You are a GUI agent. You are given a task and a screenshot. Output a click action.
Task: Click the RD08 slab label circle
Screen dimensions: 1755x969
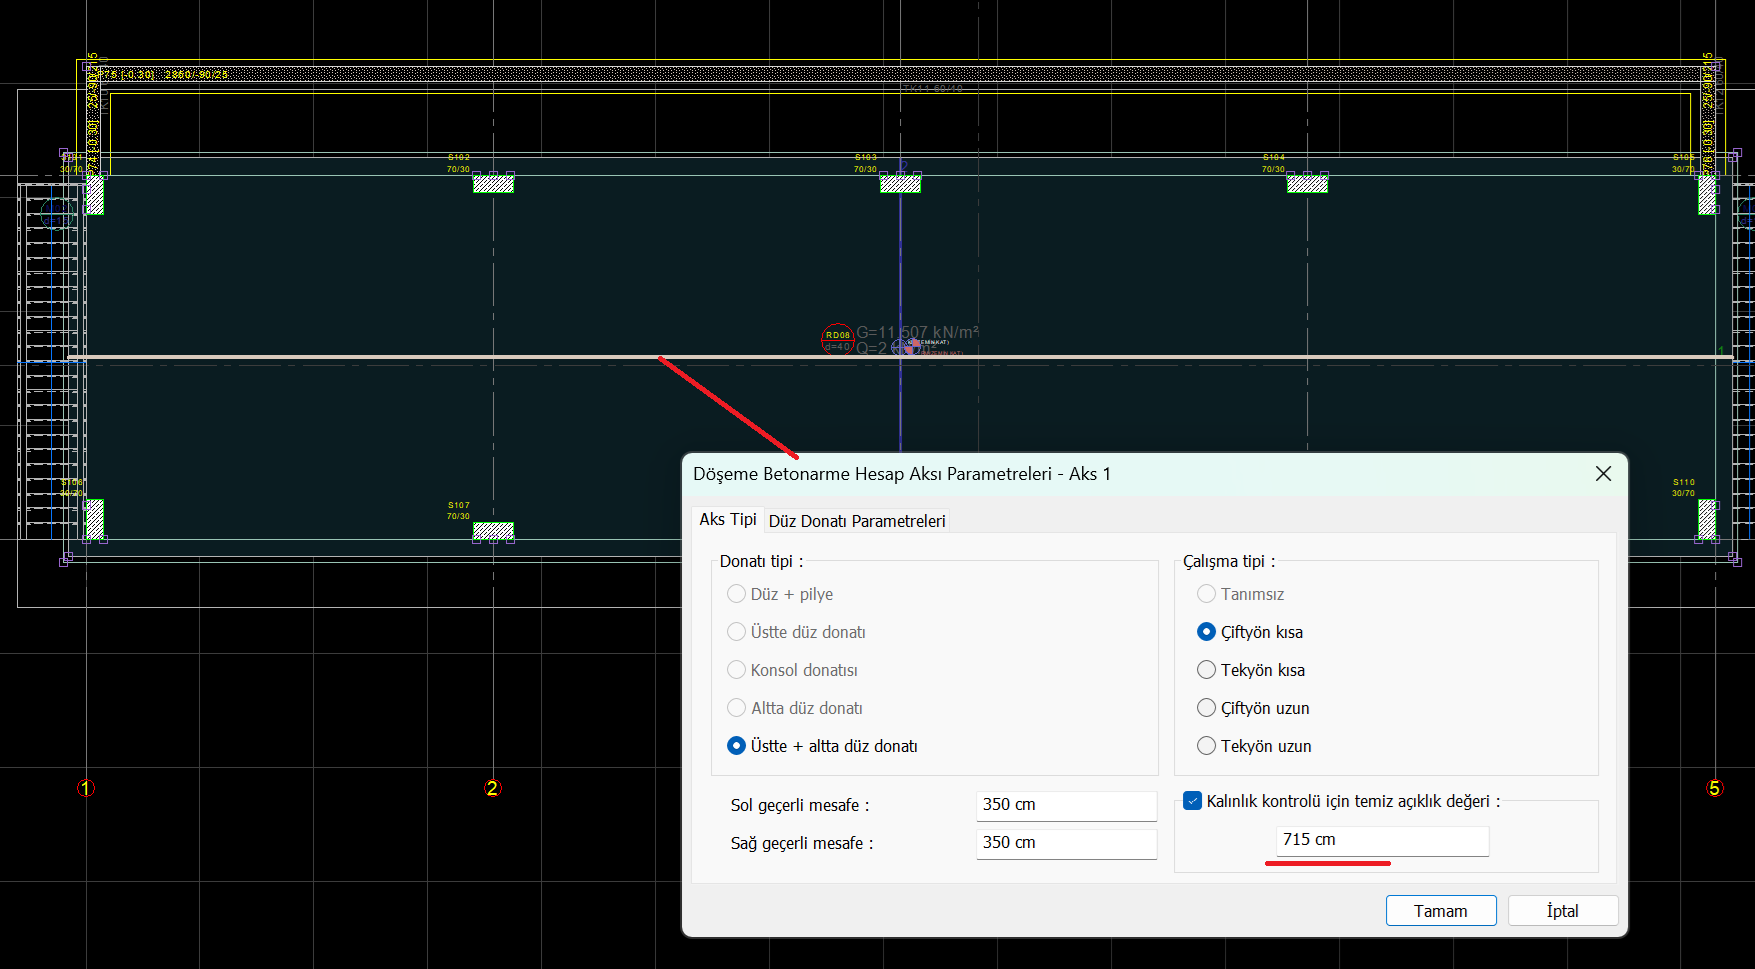tap(837, 339)
